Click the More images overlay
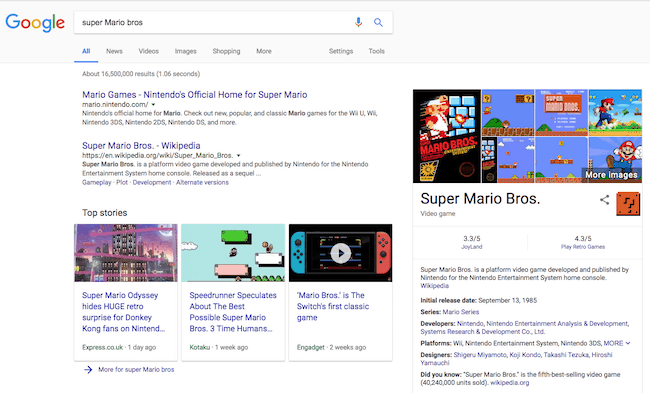Screen dimensions: 650x393 point(611,175)
